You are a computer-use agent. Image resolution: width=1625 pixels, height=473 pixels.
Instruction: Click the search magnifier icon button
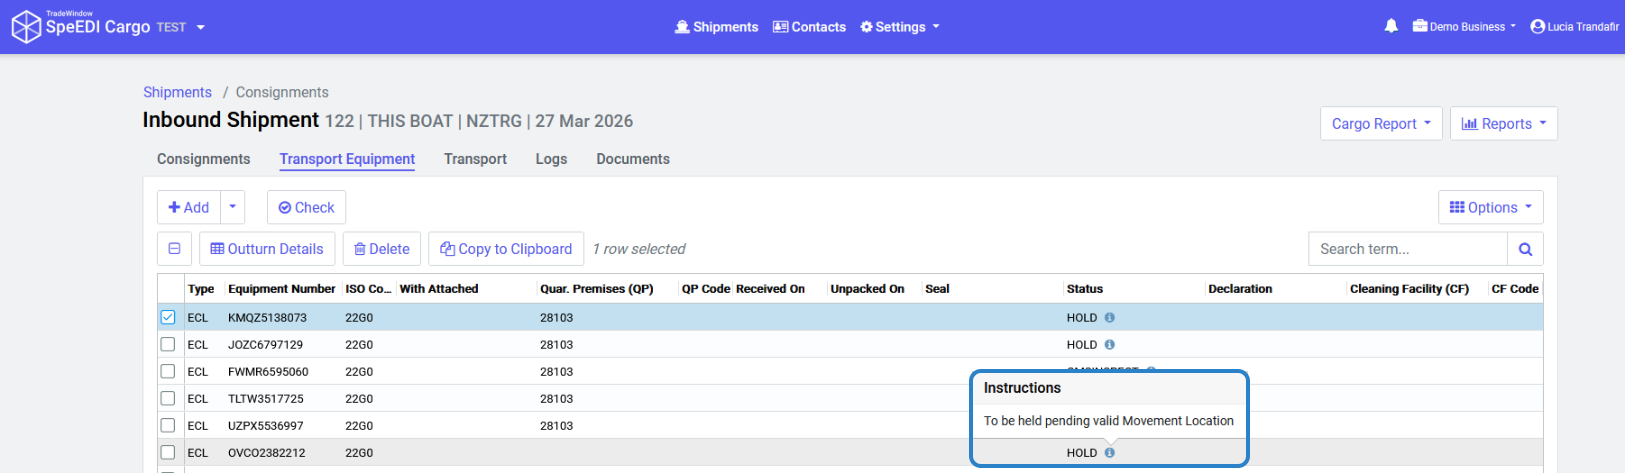pyautogui.click(x=1525, y=249)
